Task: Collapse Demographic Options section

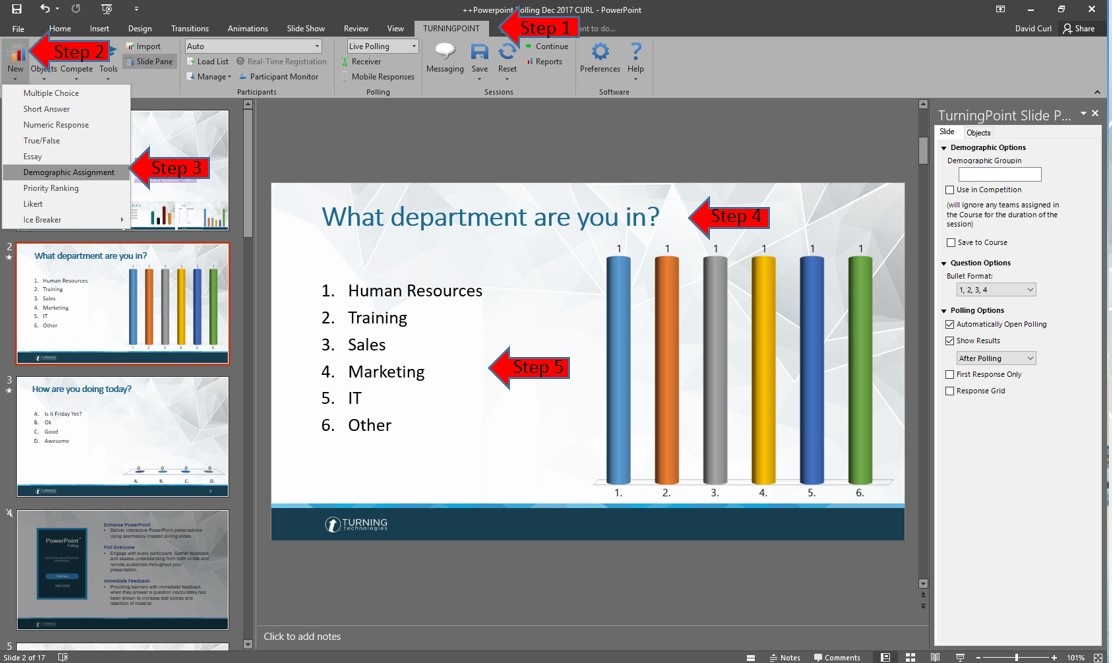Action: [x=944, y=148]
